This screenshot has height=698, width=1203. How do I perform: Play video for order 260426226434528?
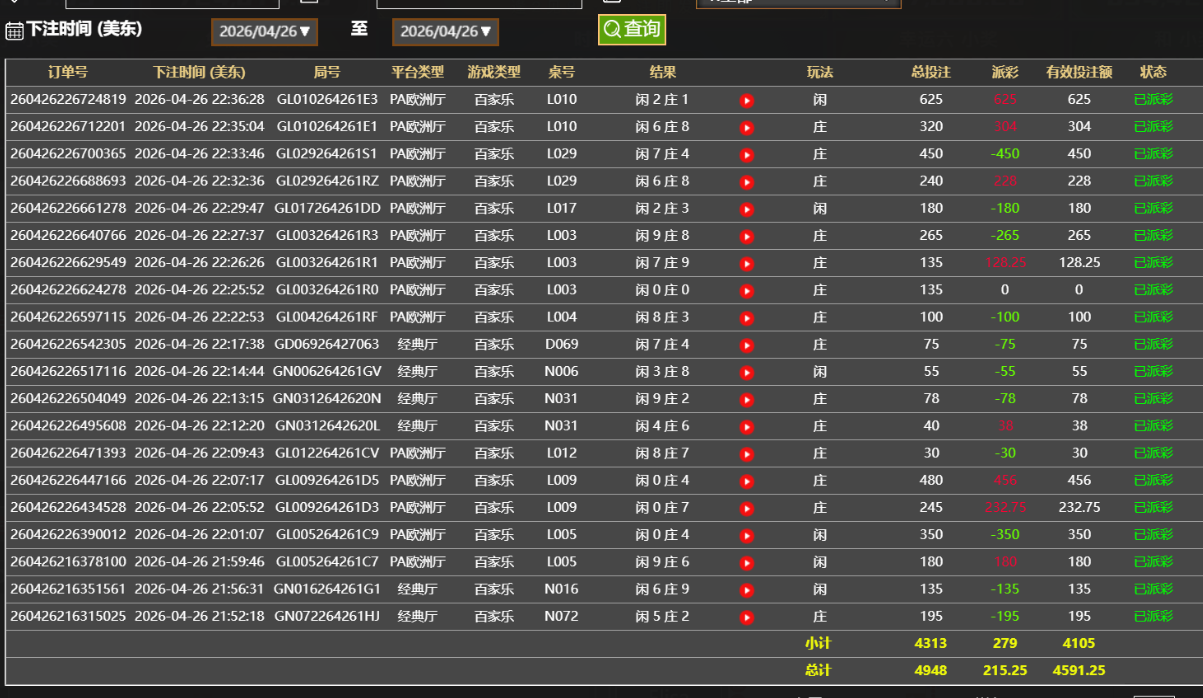point(746,509)
